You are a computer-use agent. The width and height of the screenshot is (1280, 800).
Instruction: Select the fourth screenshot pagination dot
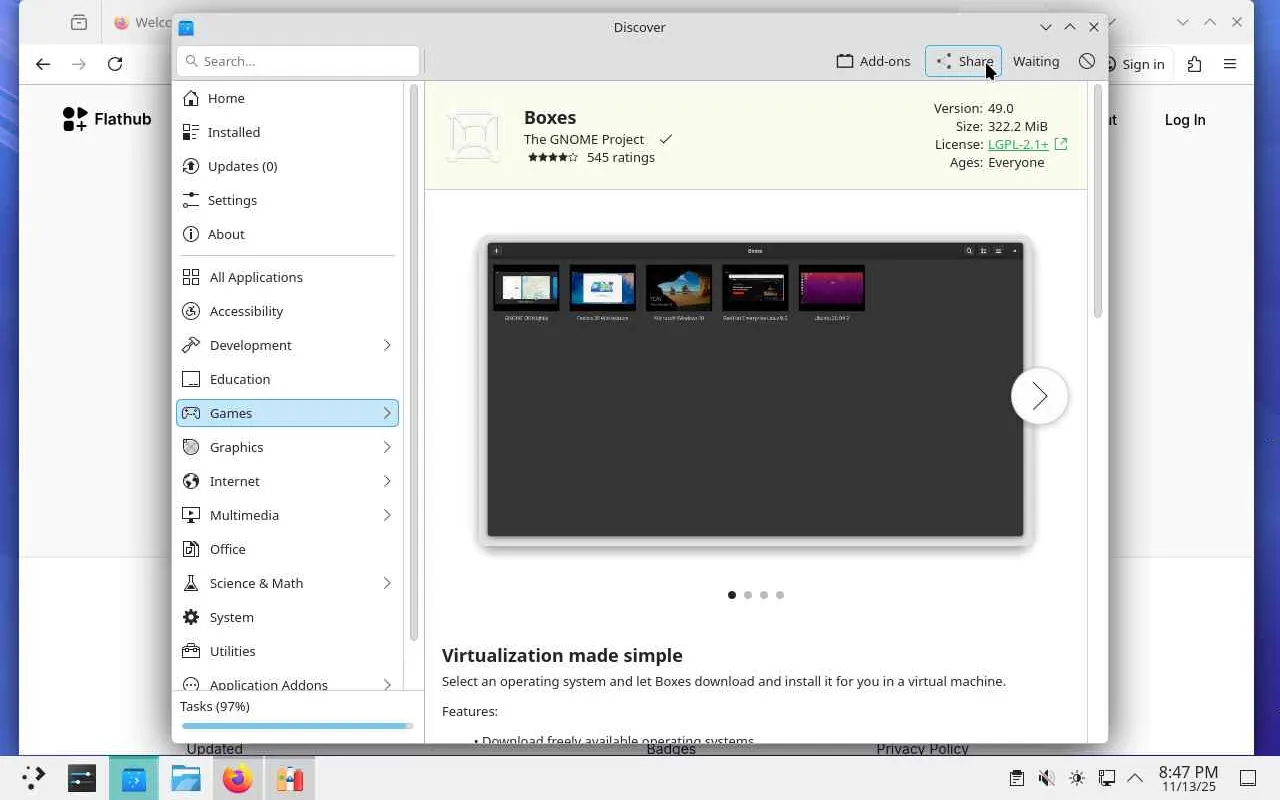click(x=780, y=595)
